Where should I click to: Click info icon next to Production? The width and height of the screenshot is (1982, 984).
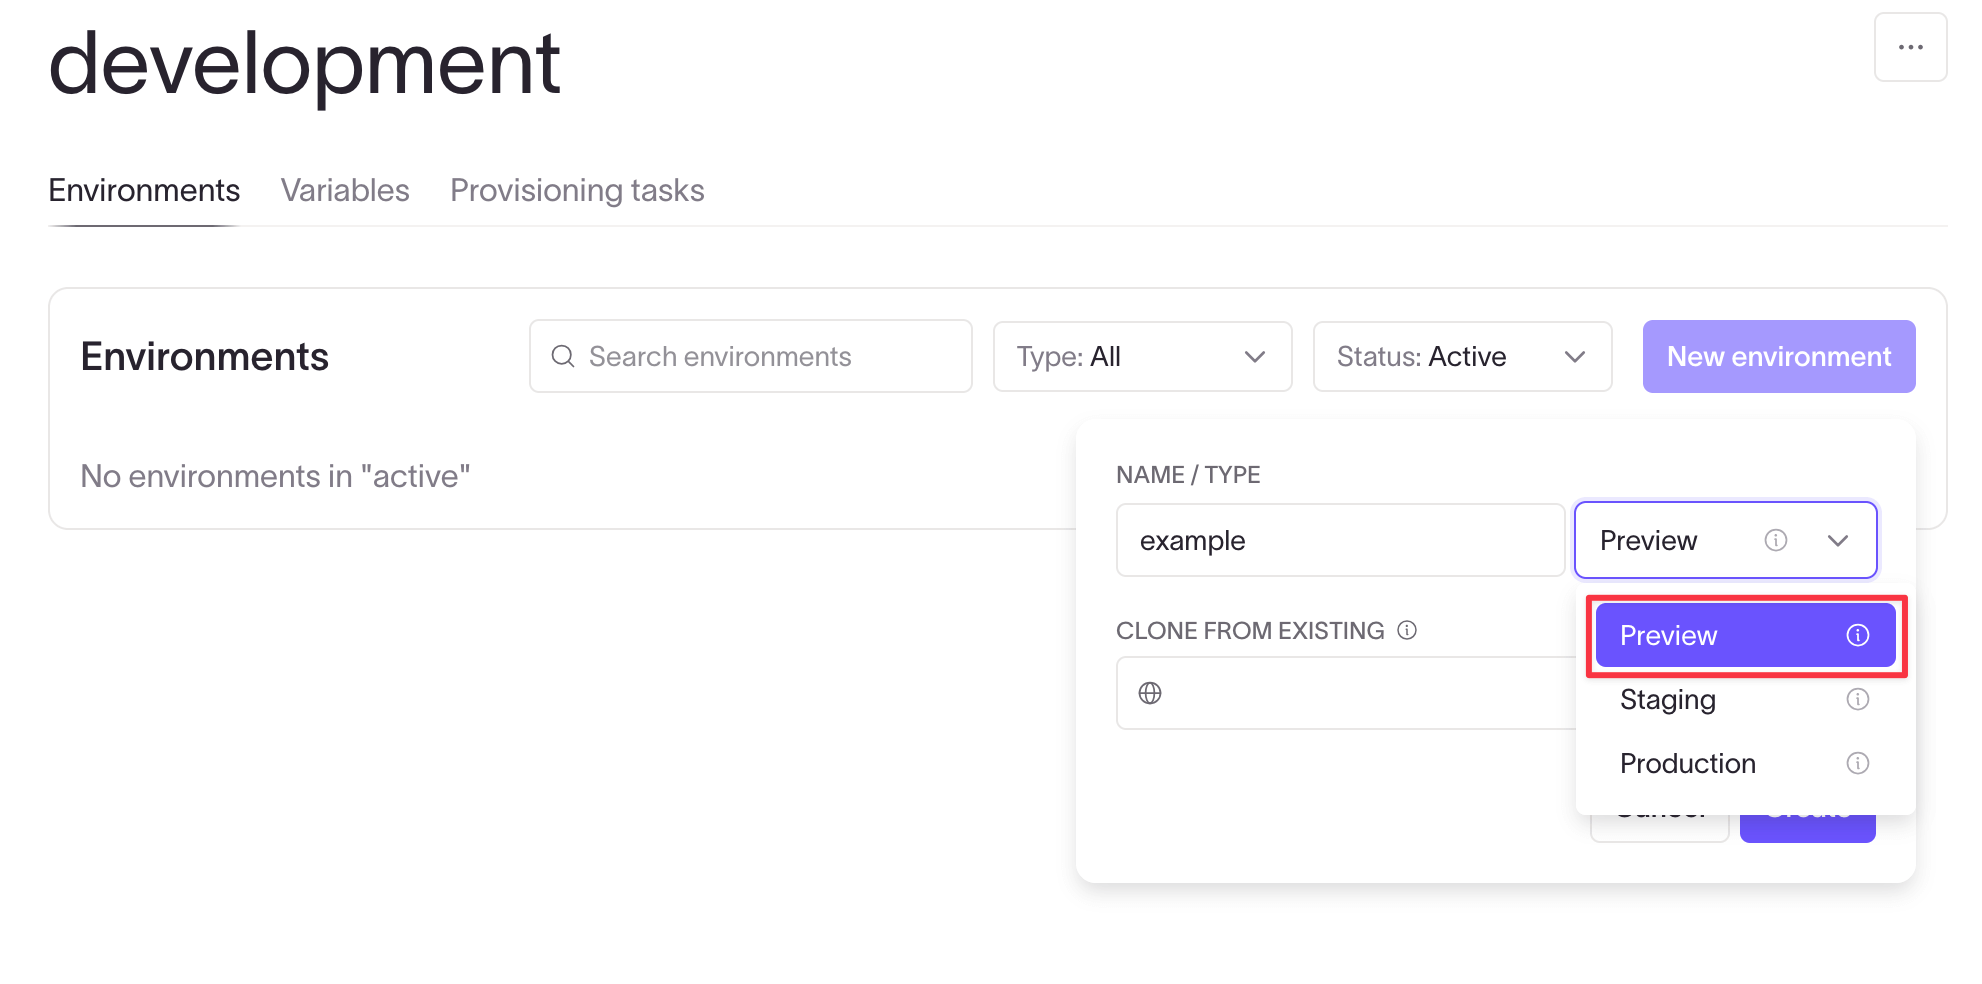point(1858,763)
